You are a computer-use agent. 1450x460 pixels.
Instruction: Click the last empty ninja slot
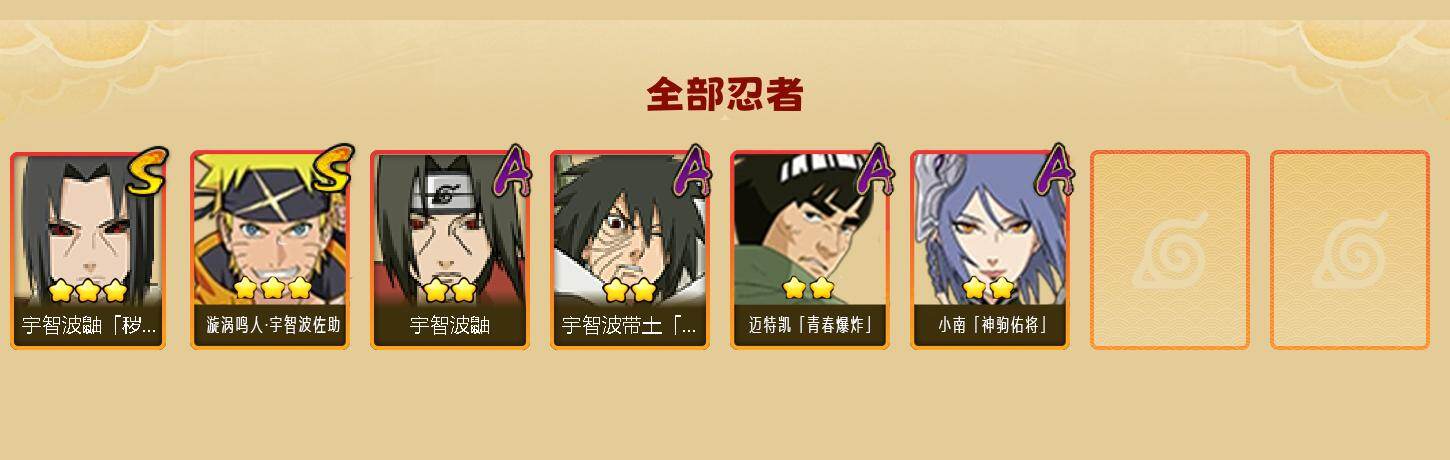click(x=1350, y=250)
